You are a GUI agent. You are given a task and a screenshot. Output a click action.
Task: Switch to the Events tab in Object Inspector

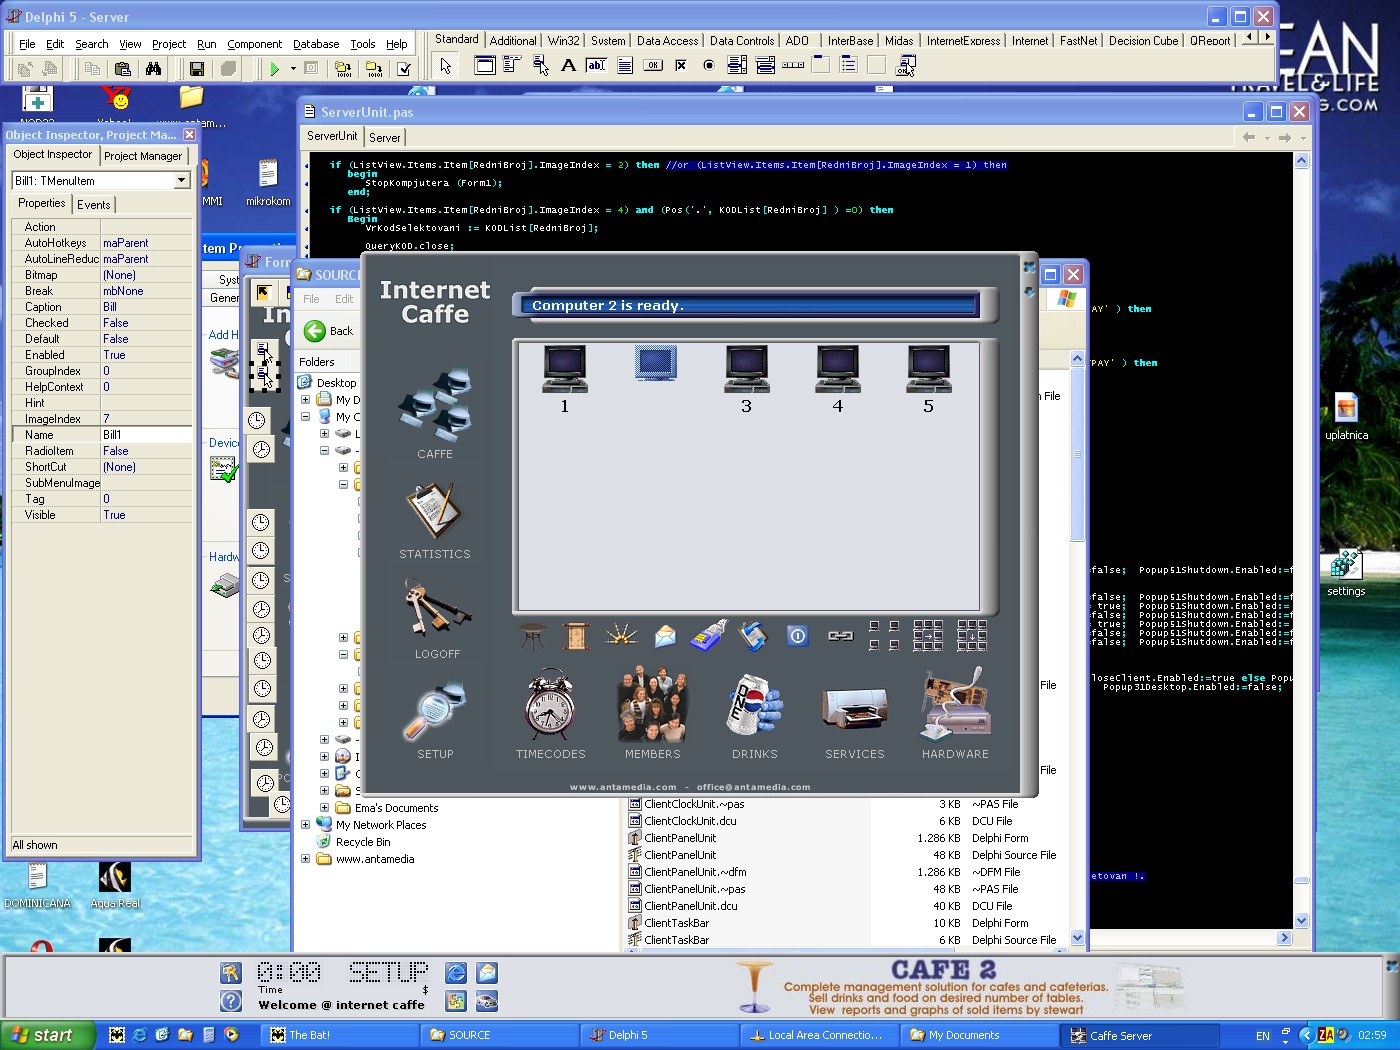tap(94, 204)
